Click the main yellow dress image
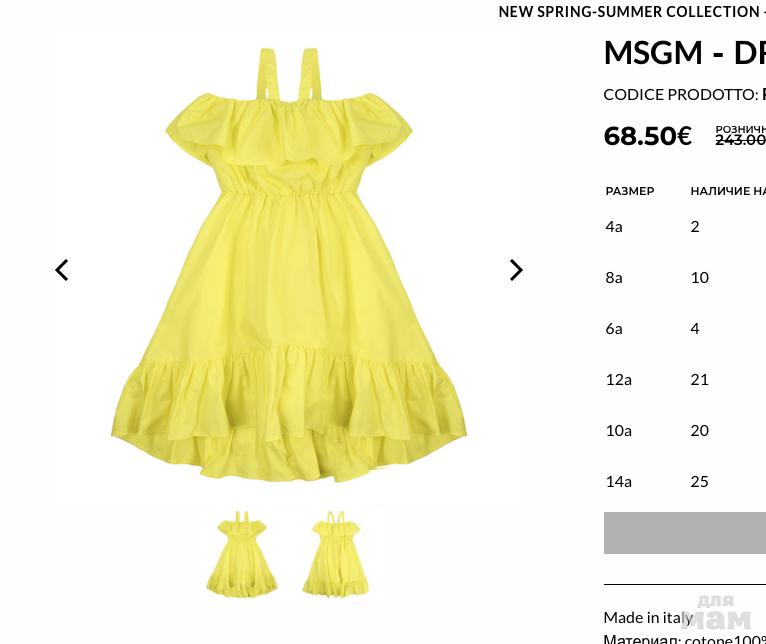Image resolution: width=766 pixels, height=644 pixels. pyautogui.click(x=289, y=264)
